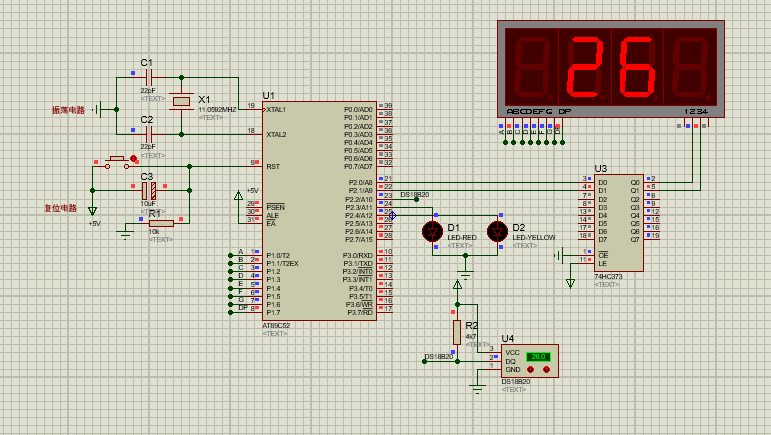Screen dimensions: 771x435
Task: Click the ground symbol left of R1
Action: [125, 233]
